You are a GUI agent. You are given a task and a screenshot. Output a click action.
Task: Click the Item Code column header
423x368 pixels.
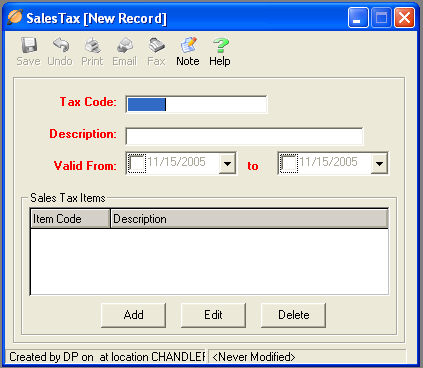(x=70, y=219)
